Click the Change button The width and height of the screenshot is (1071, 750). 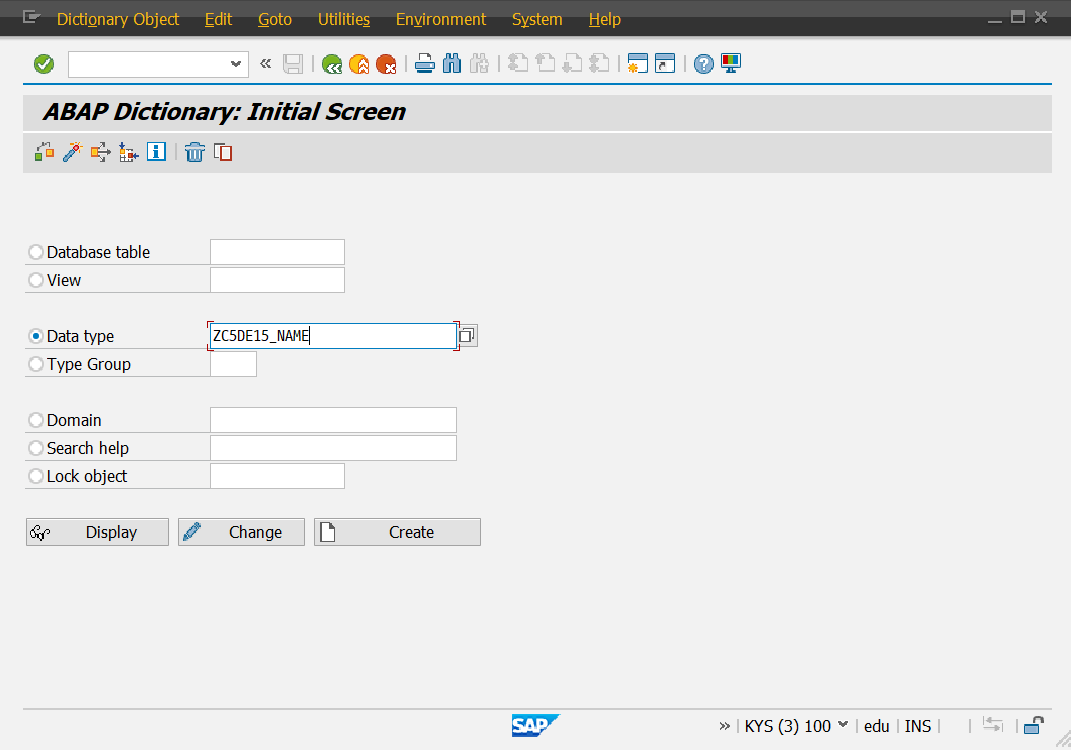coord(241,532)
